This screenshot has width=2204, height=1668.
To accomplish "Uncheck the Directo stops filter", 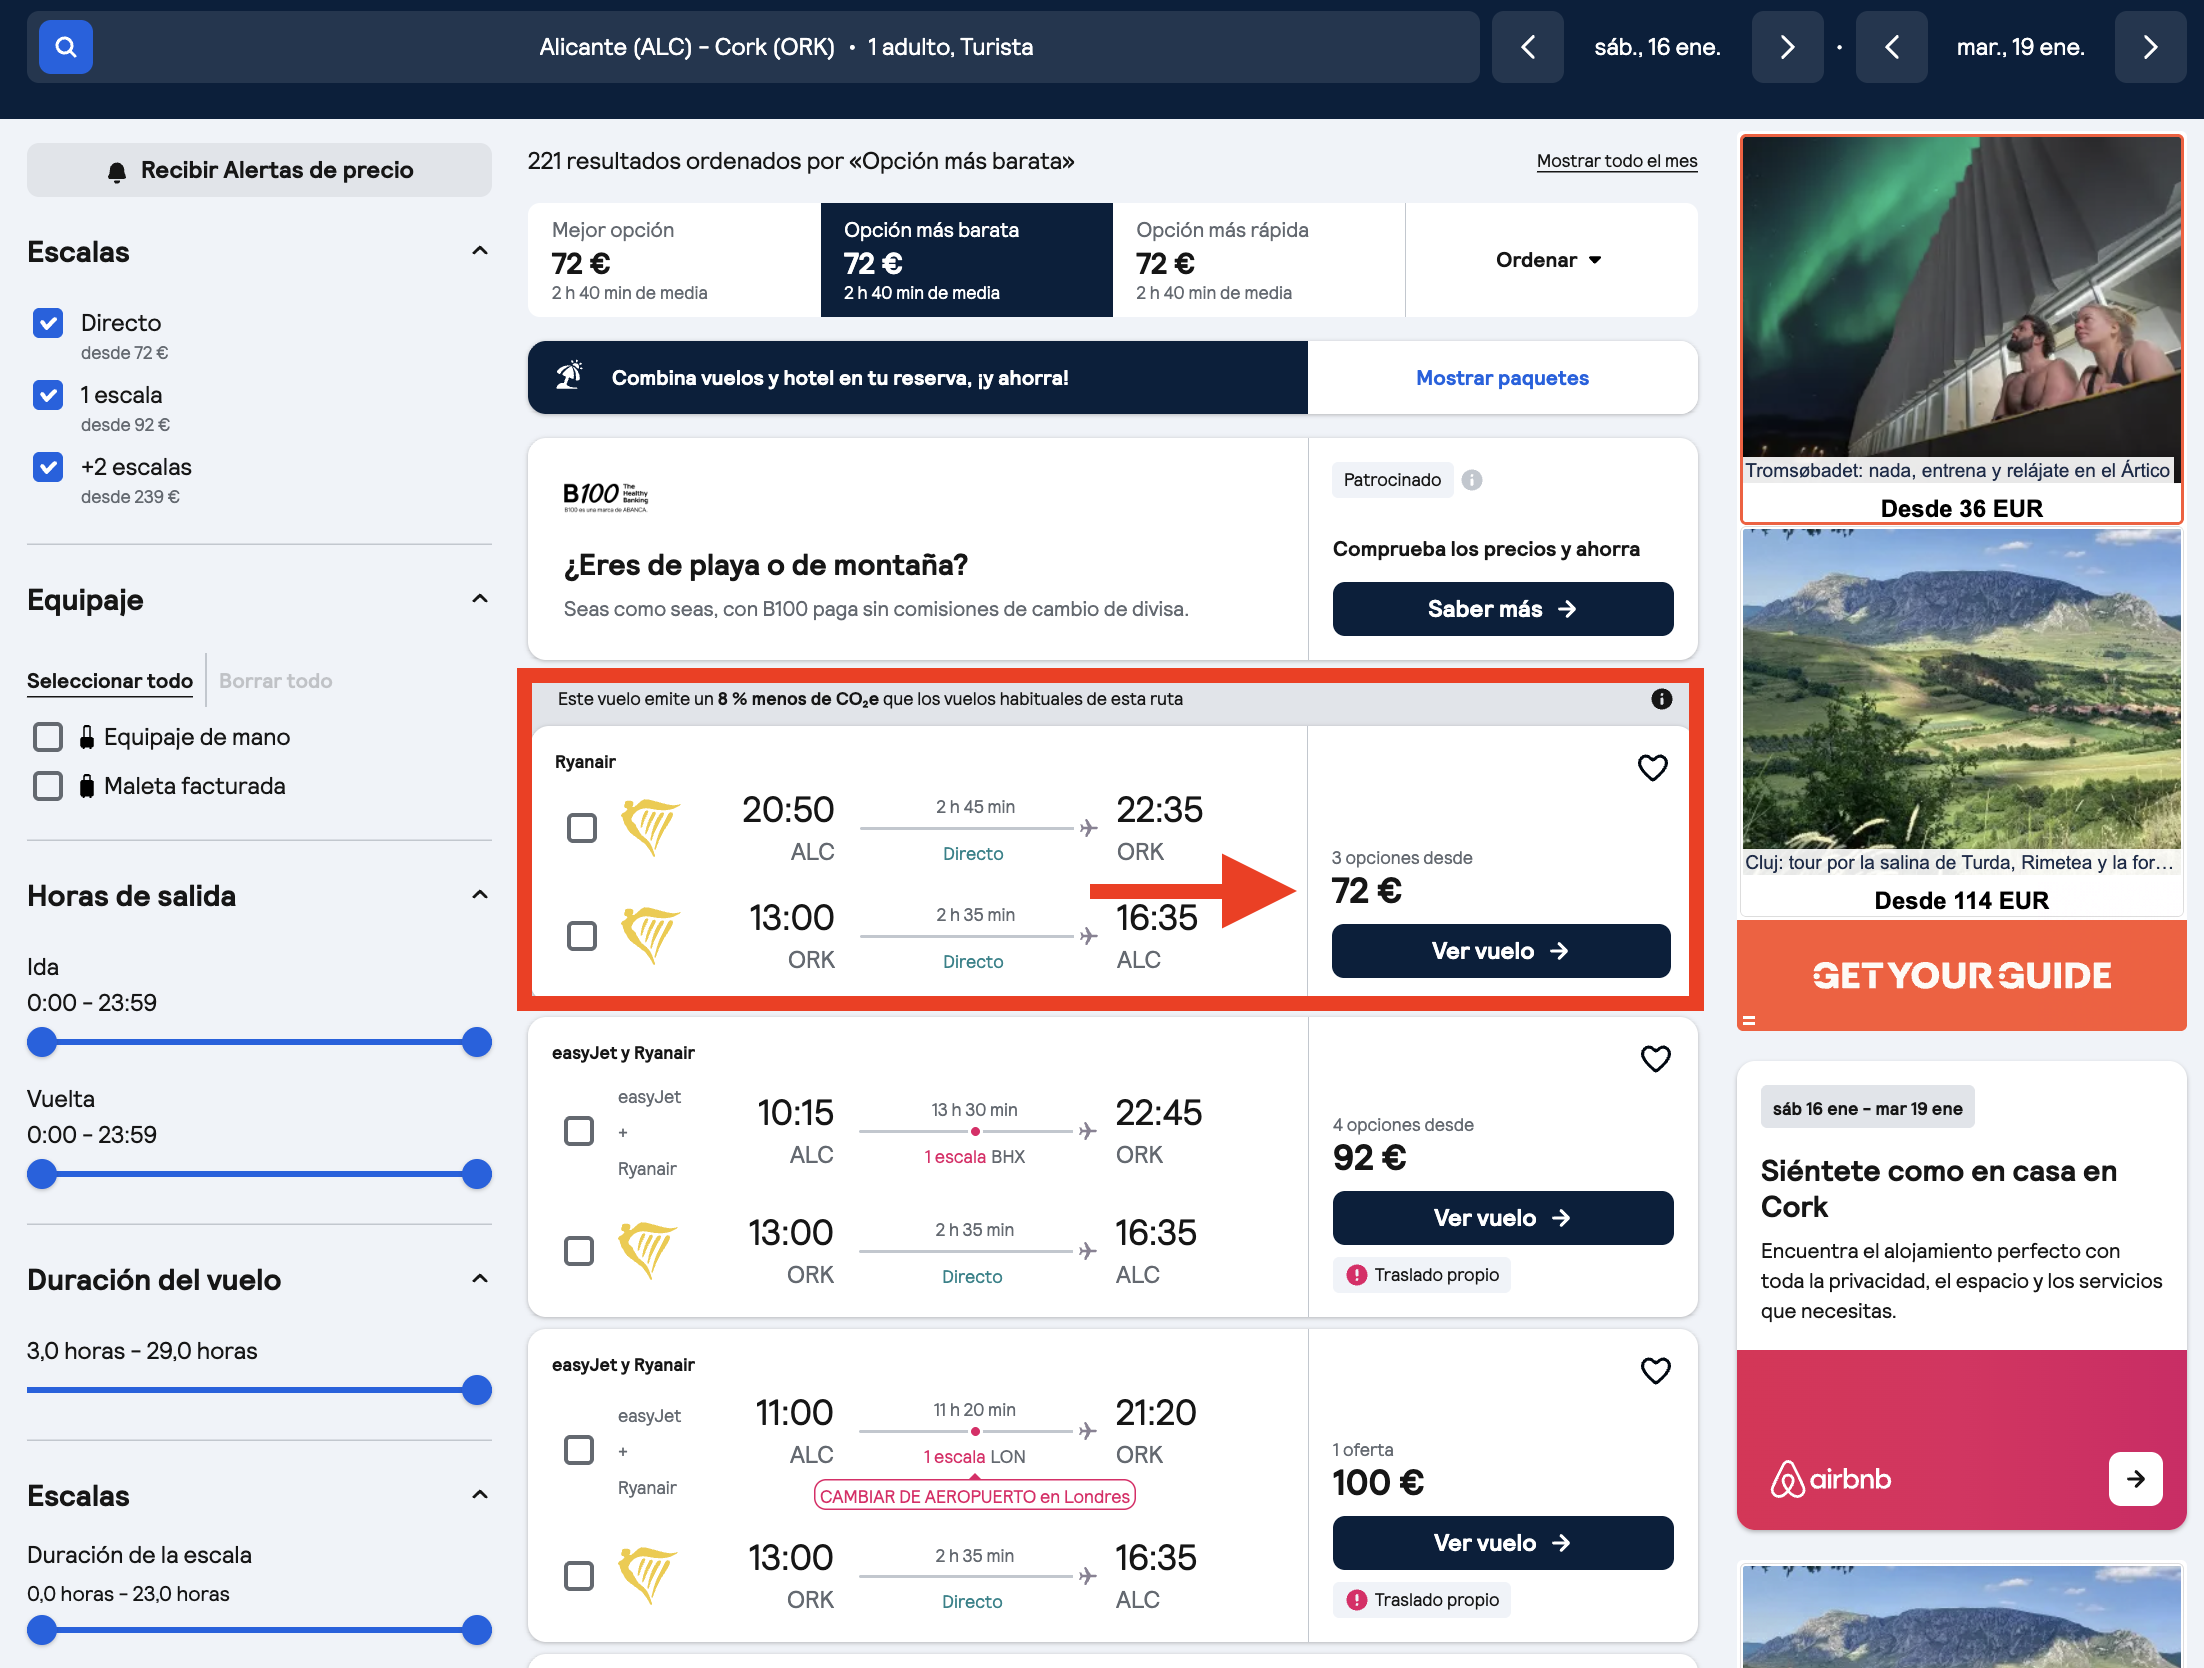I will click(48, 323).
